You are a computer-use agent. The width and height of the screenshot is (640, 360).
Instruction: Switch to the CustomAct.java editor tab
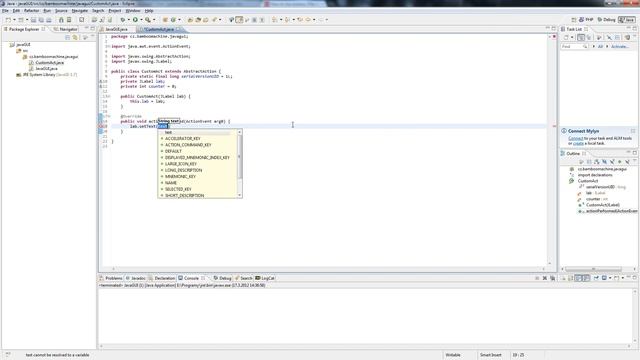click(x=159, y=29)
